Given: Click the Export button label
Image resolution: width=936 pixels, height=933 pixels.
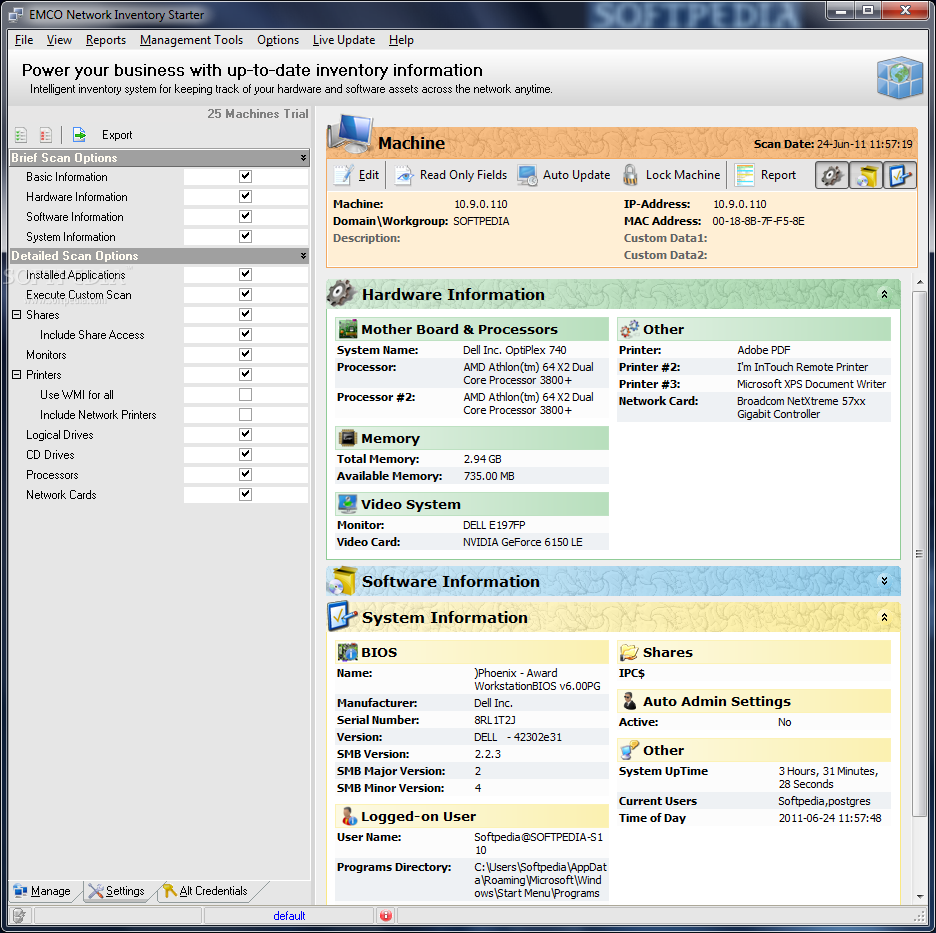Looking at the screenshot, I should coord(117,135).
